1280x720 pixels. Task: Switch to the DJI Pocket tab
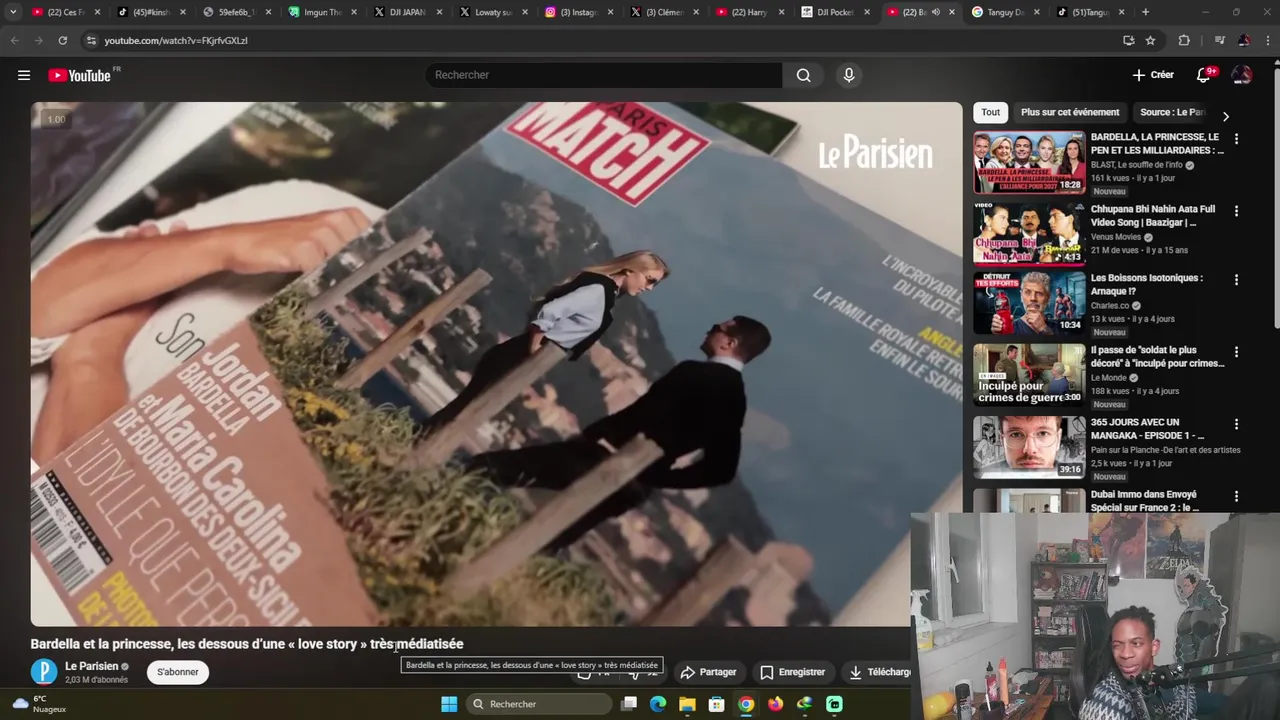coord(833,12)
